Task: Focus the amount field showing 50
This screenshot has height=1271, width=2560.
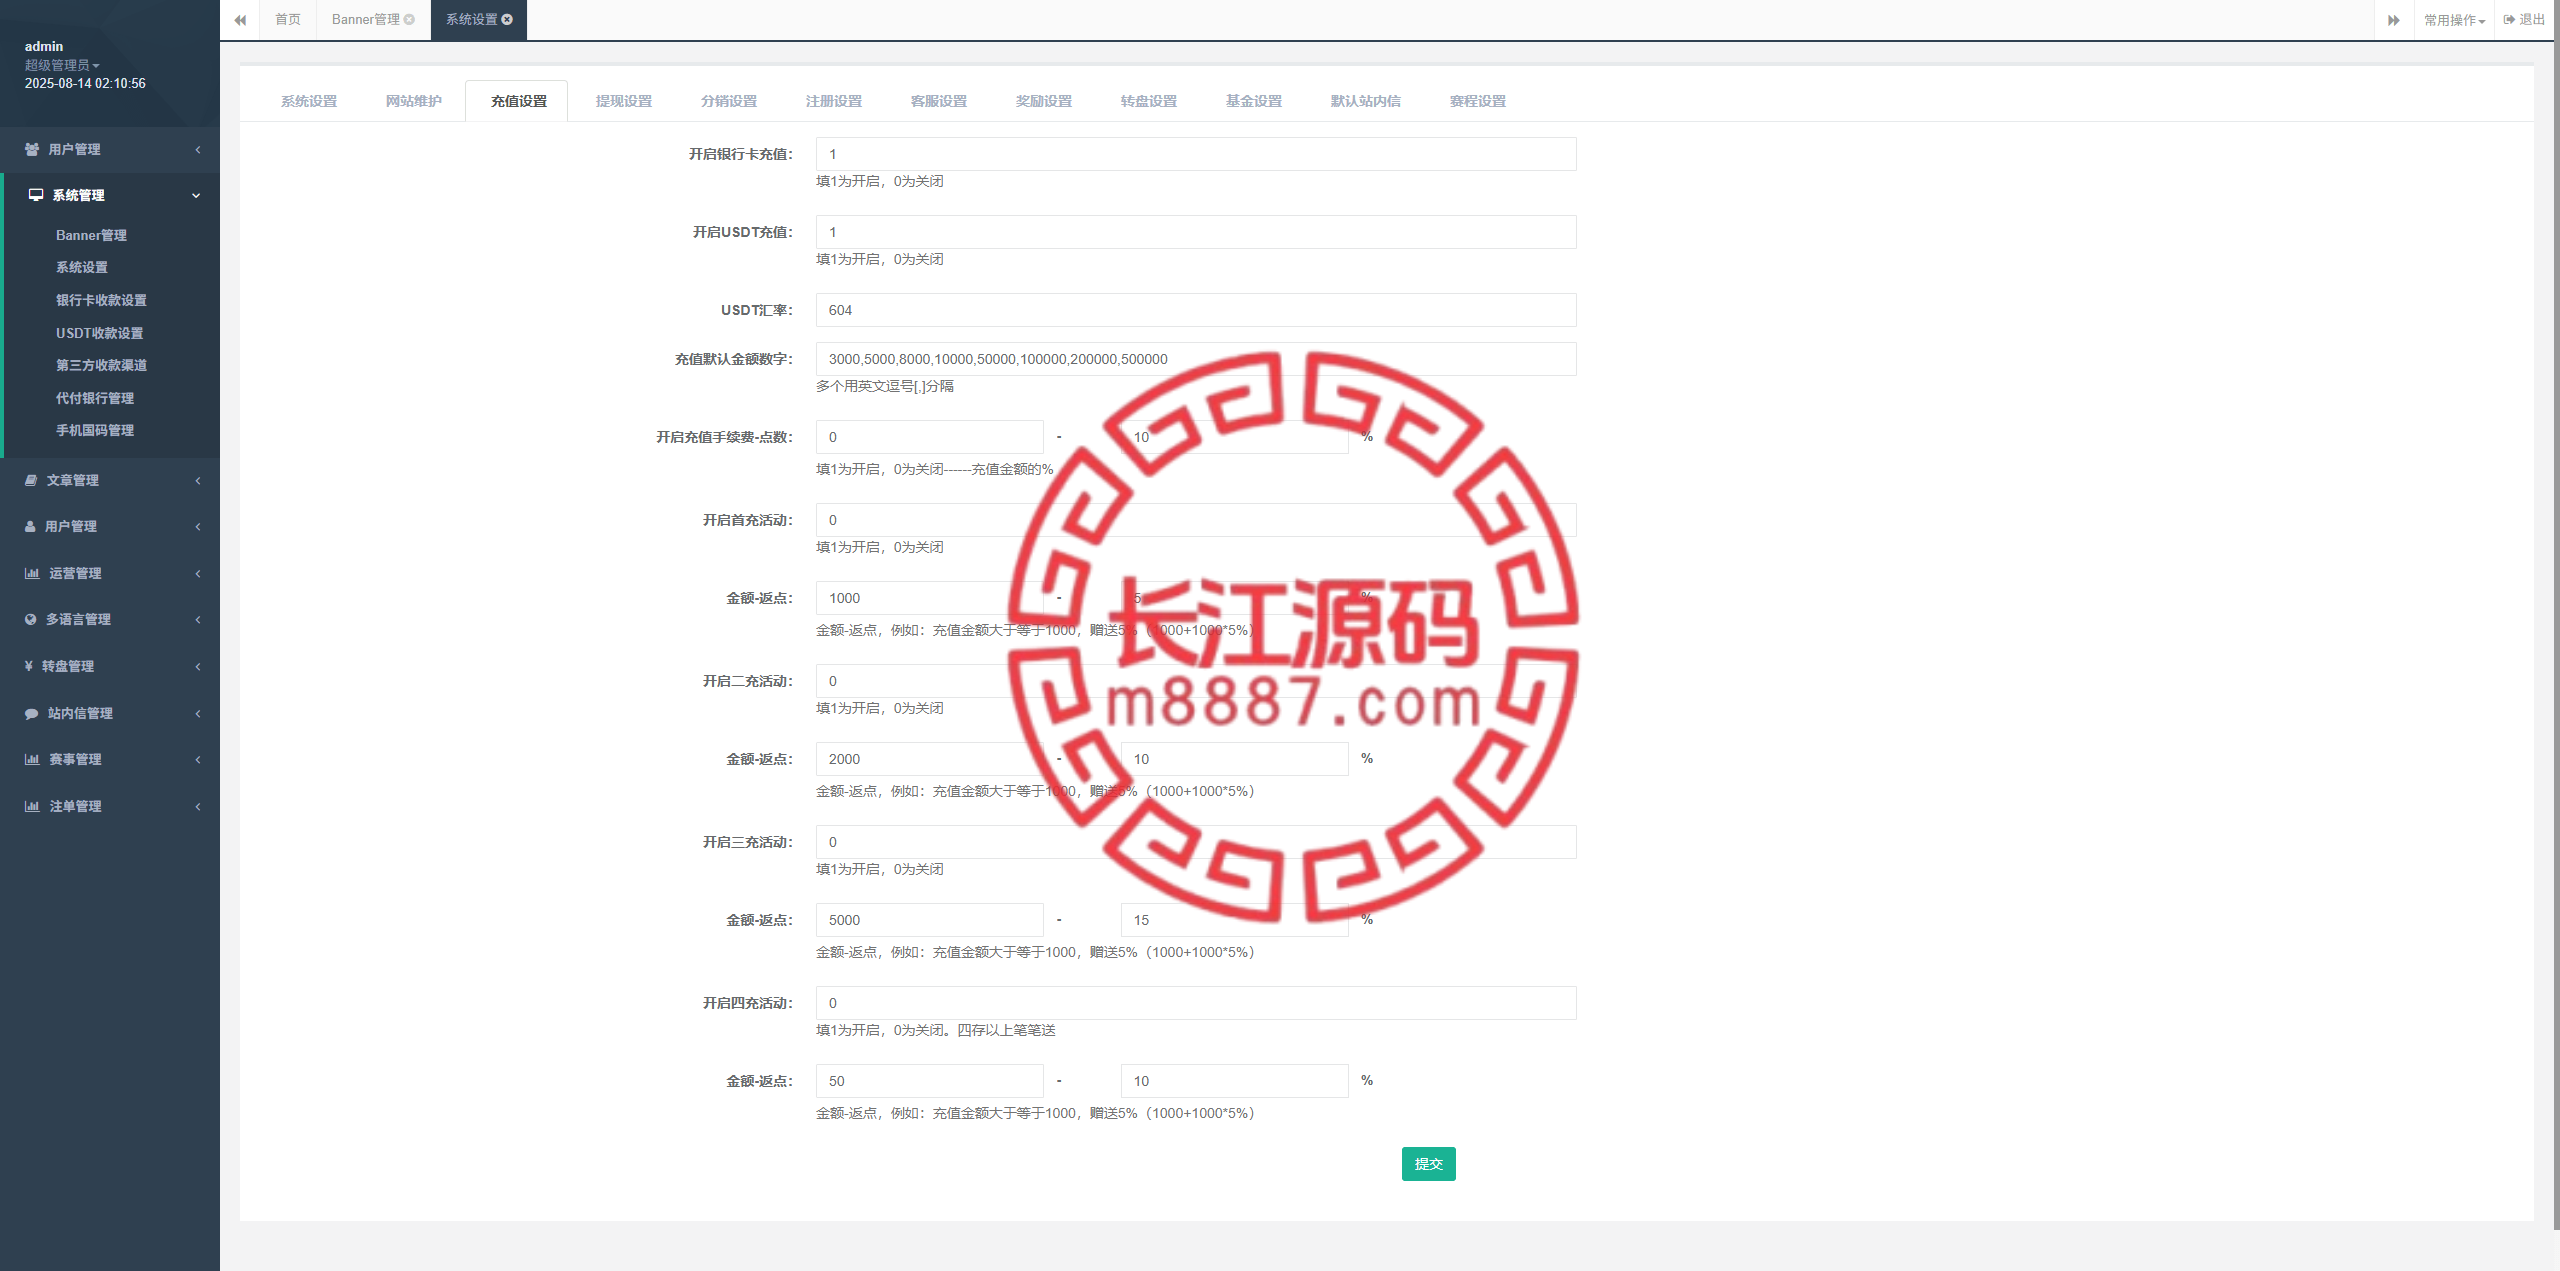Action: [x=930, y=1081]
